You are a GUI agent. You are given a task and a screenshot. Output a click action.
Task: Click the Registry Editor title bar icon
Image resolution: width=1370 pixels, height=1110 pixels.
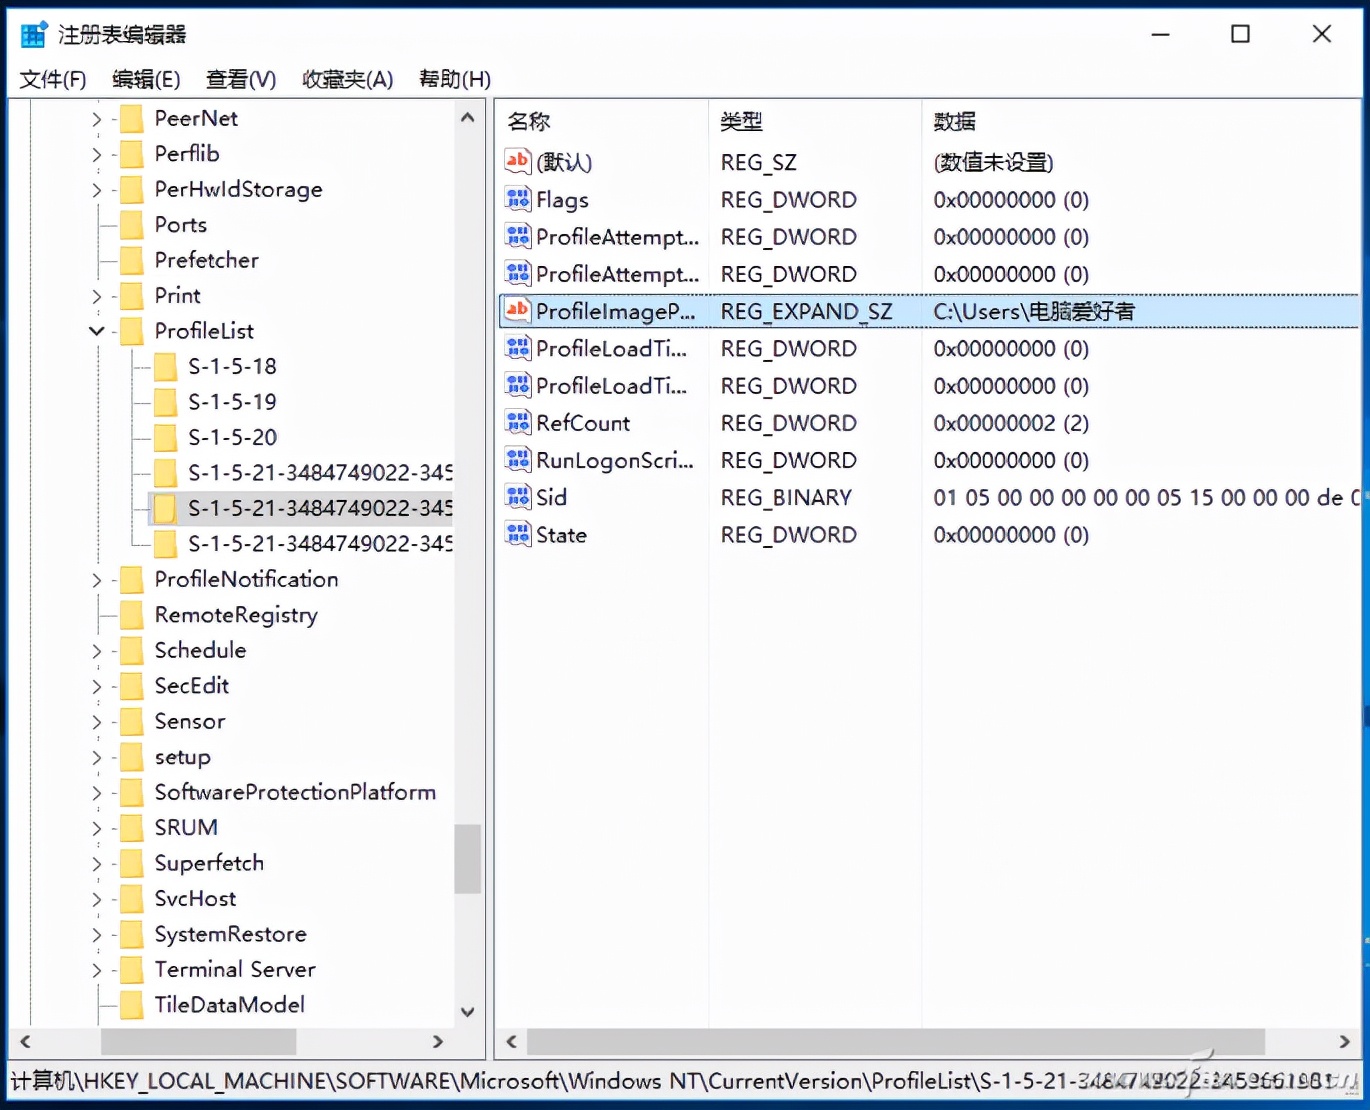[32, 33]
